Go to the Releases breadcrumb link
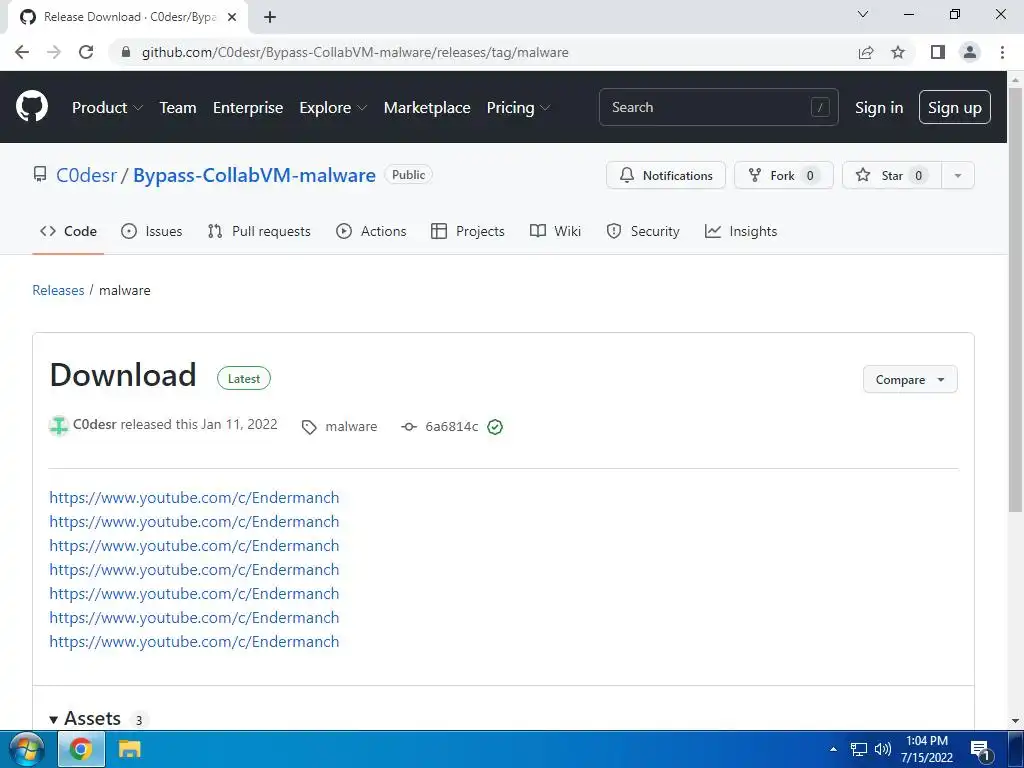This screenshot has width=1024, height=768. tap(58, 290)
